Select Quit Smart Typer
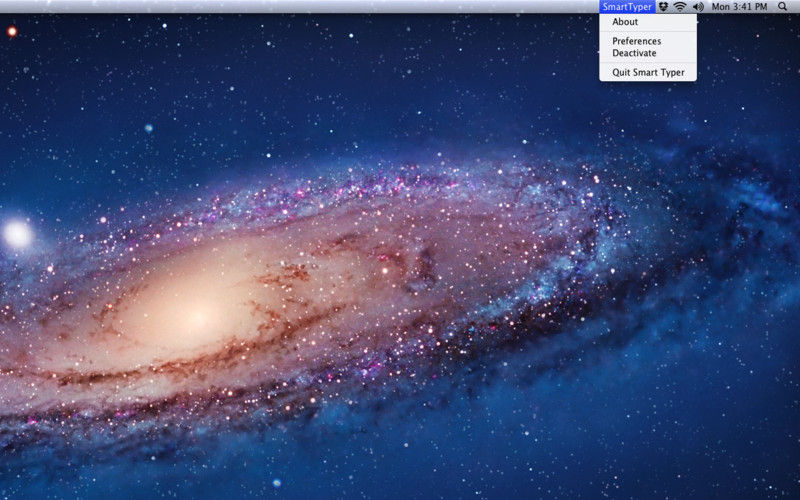The width and height of the screenshot is (800, 500). pos(648,72)
